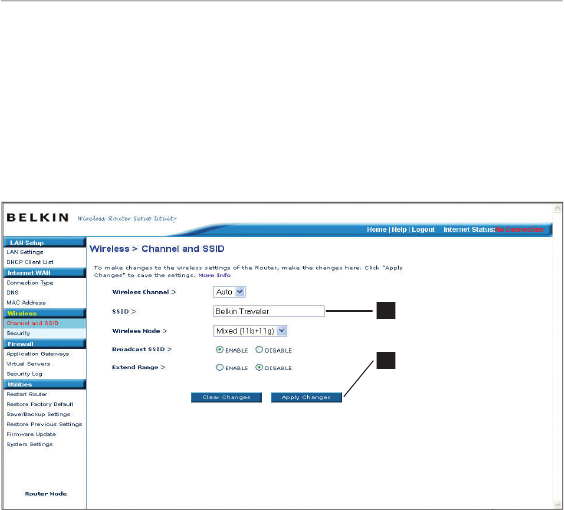Enable Extend Range radio button
The width and height of the screenshot is (564, 510).
pos(219,367)
